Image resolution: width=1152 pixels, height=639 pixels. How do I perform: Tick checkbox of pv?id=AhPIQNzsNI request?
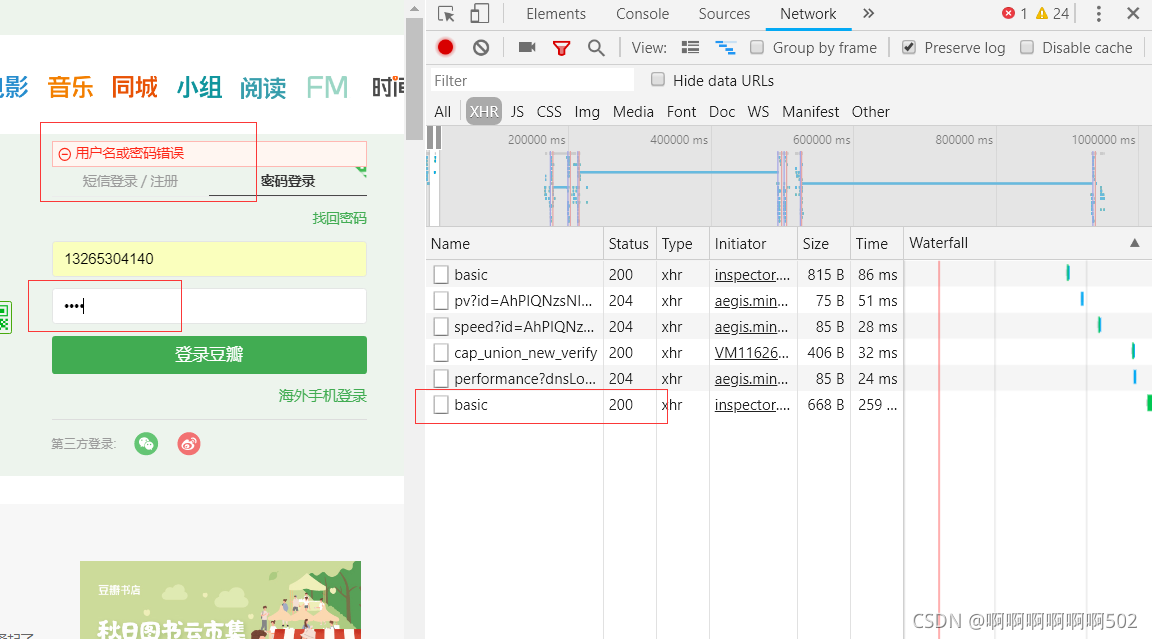[x=441, y=300]
